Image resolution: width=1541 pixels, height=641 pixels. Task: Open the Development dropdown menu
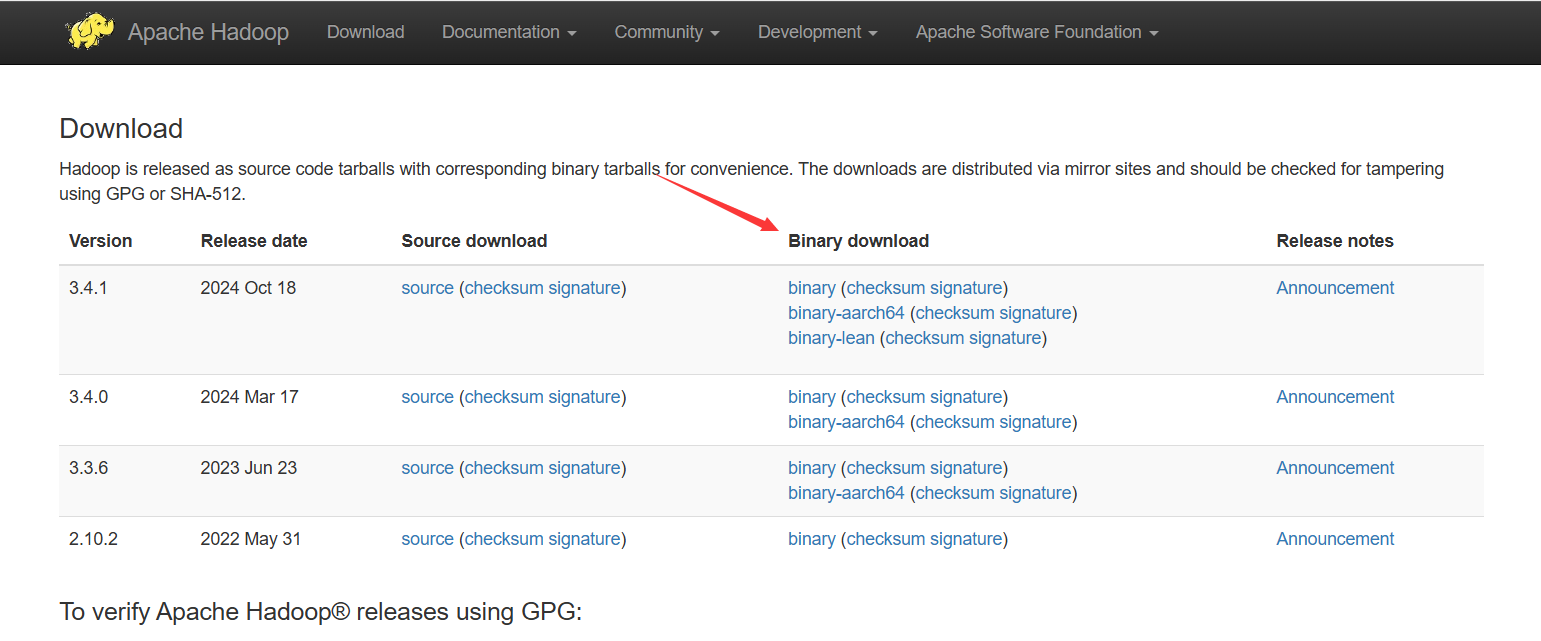(817, 32)
